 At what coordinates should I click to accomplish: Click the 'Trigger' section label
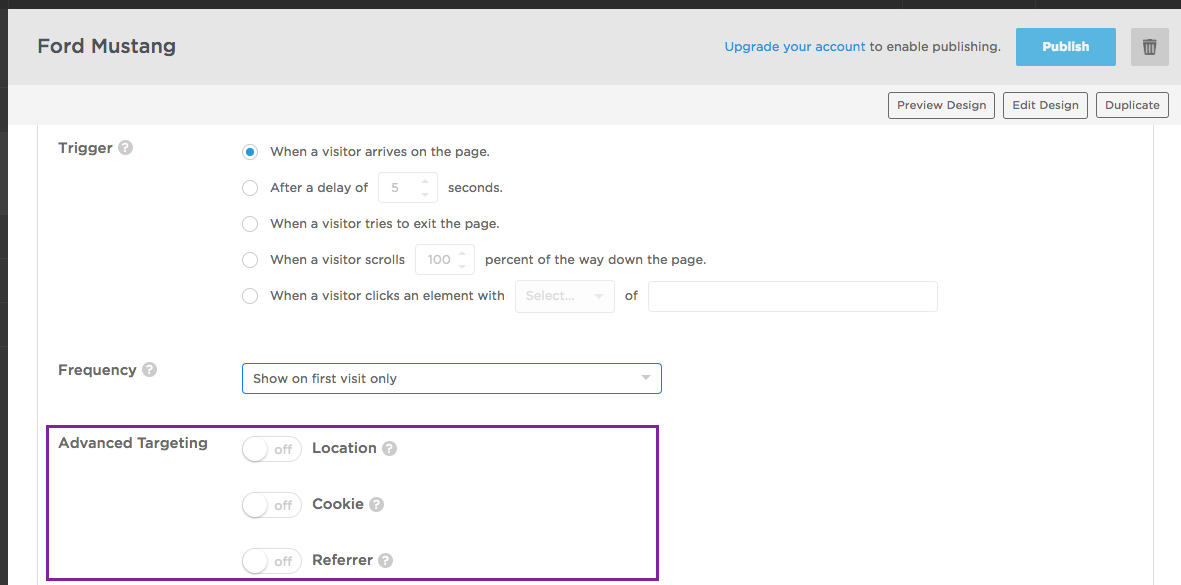[85, 148]
